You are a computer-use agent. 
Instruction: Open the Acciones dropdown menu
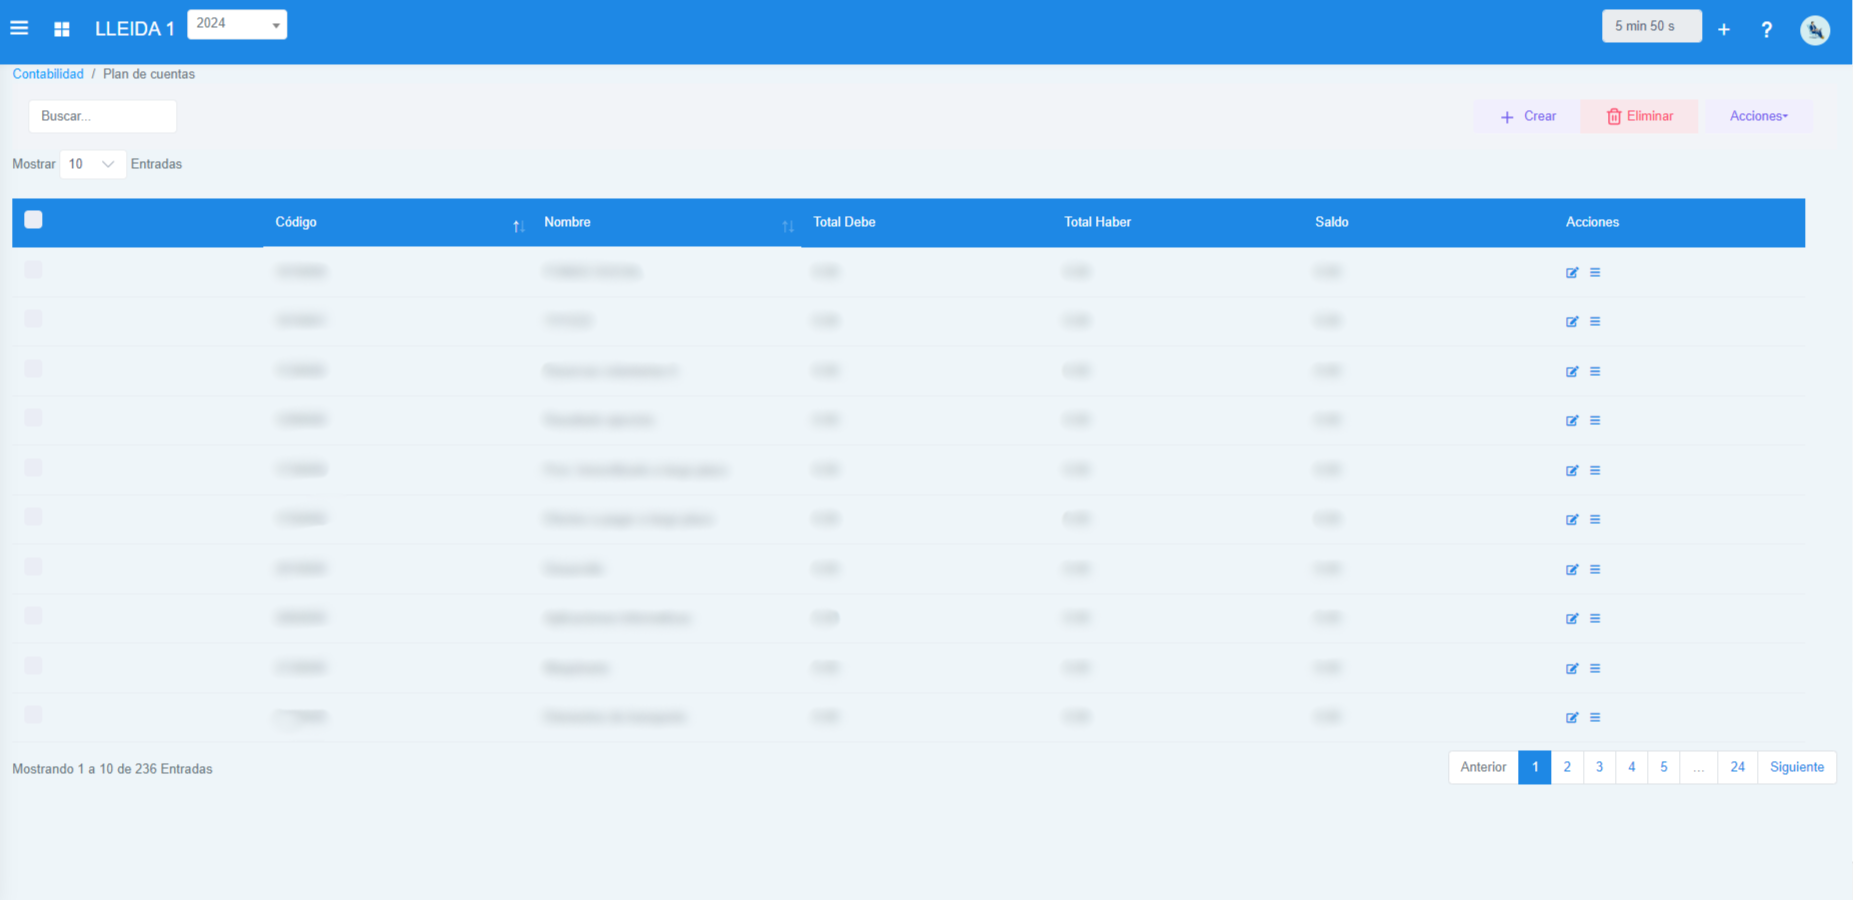(x=1758, y=116)
